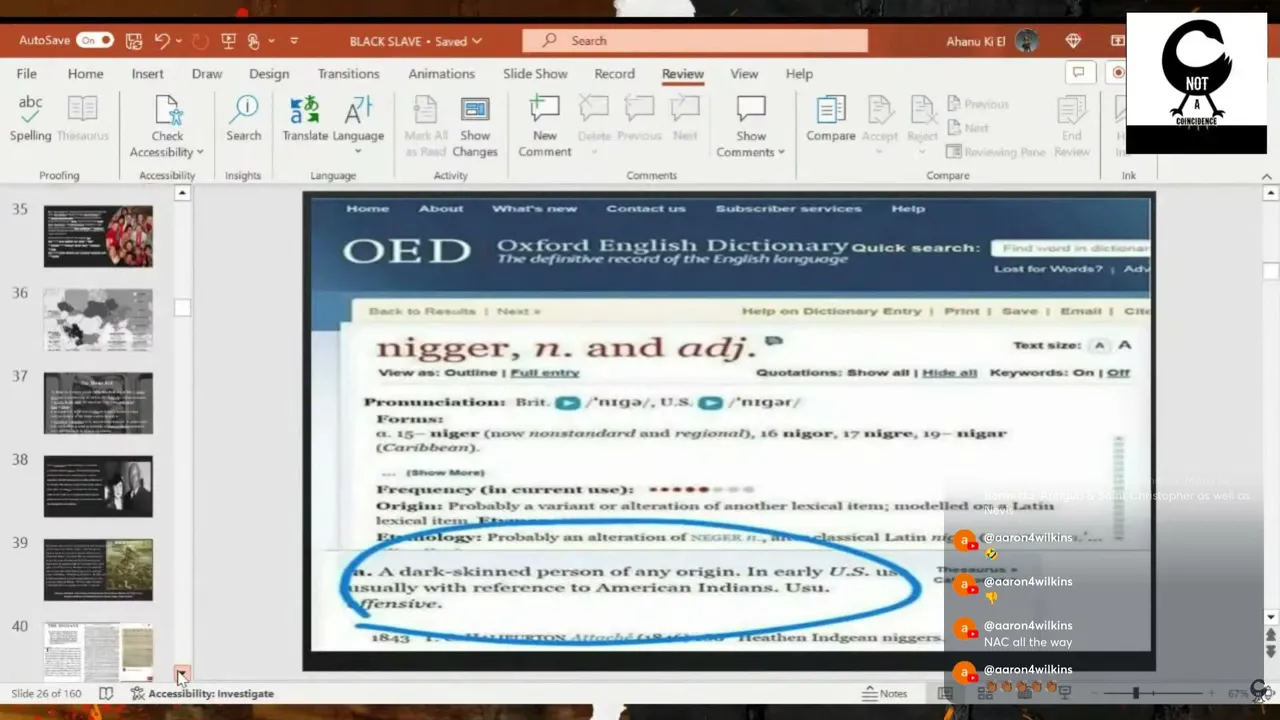Click the spell-check book icon in status bar

(x=106, y=693)
